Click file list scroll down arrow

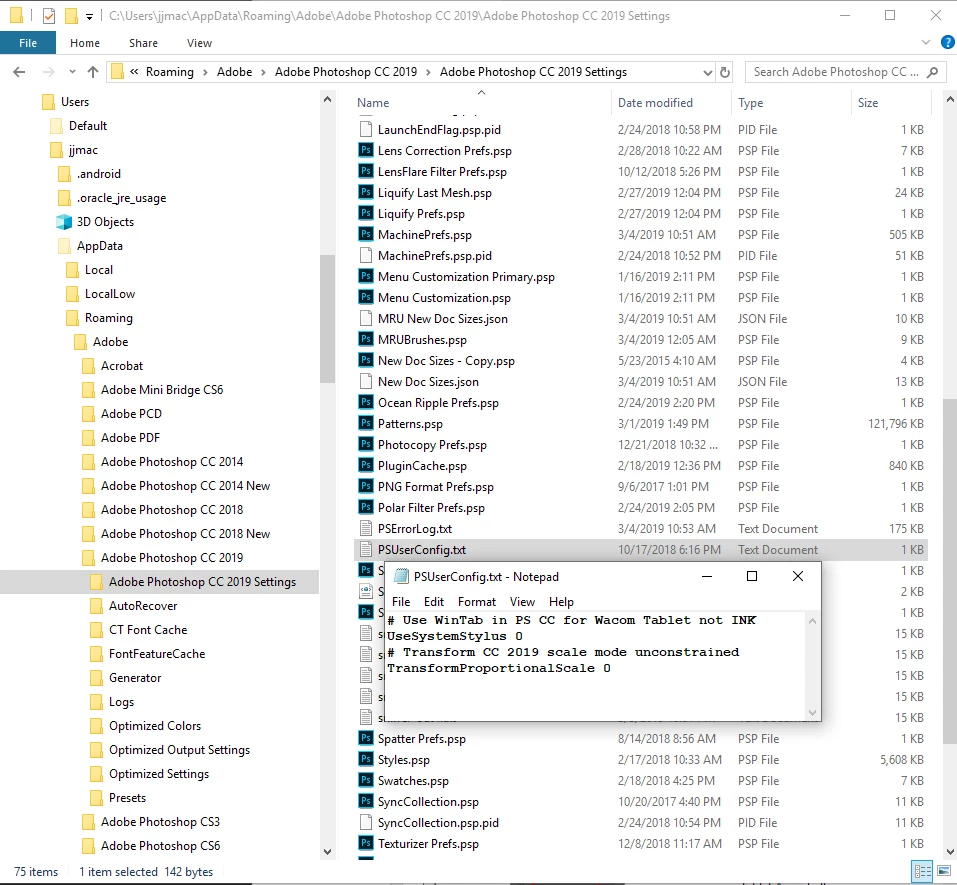pyautogui.click(x=950, y=851)
